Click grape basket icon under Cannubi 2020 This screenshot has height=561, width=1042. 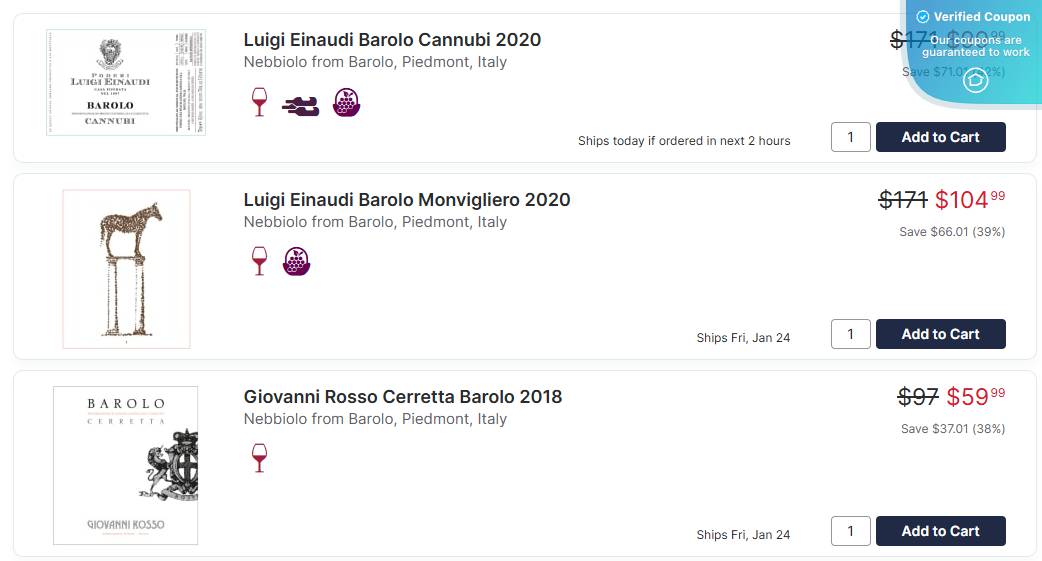[x=346, y=102]
